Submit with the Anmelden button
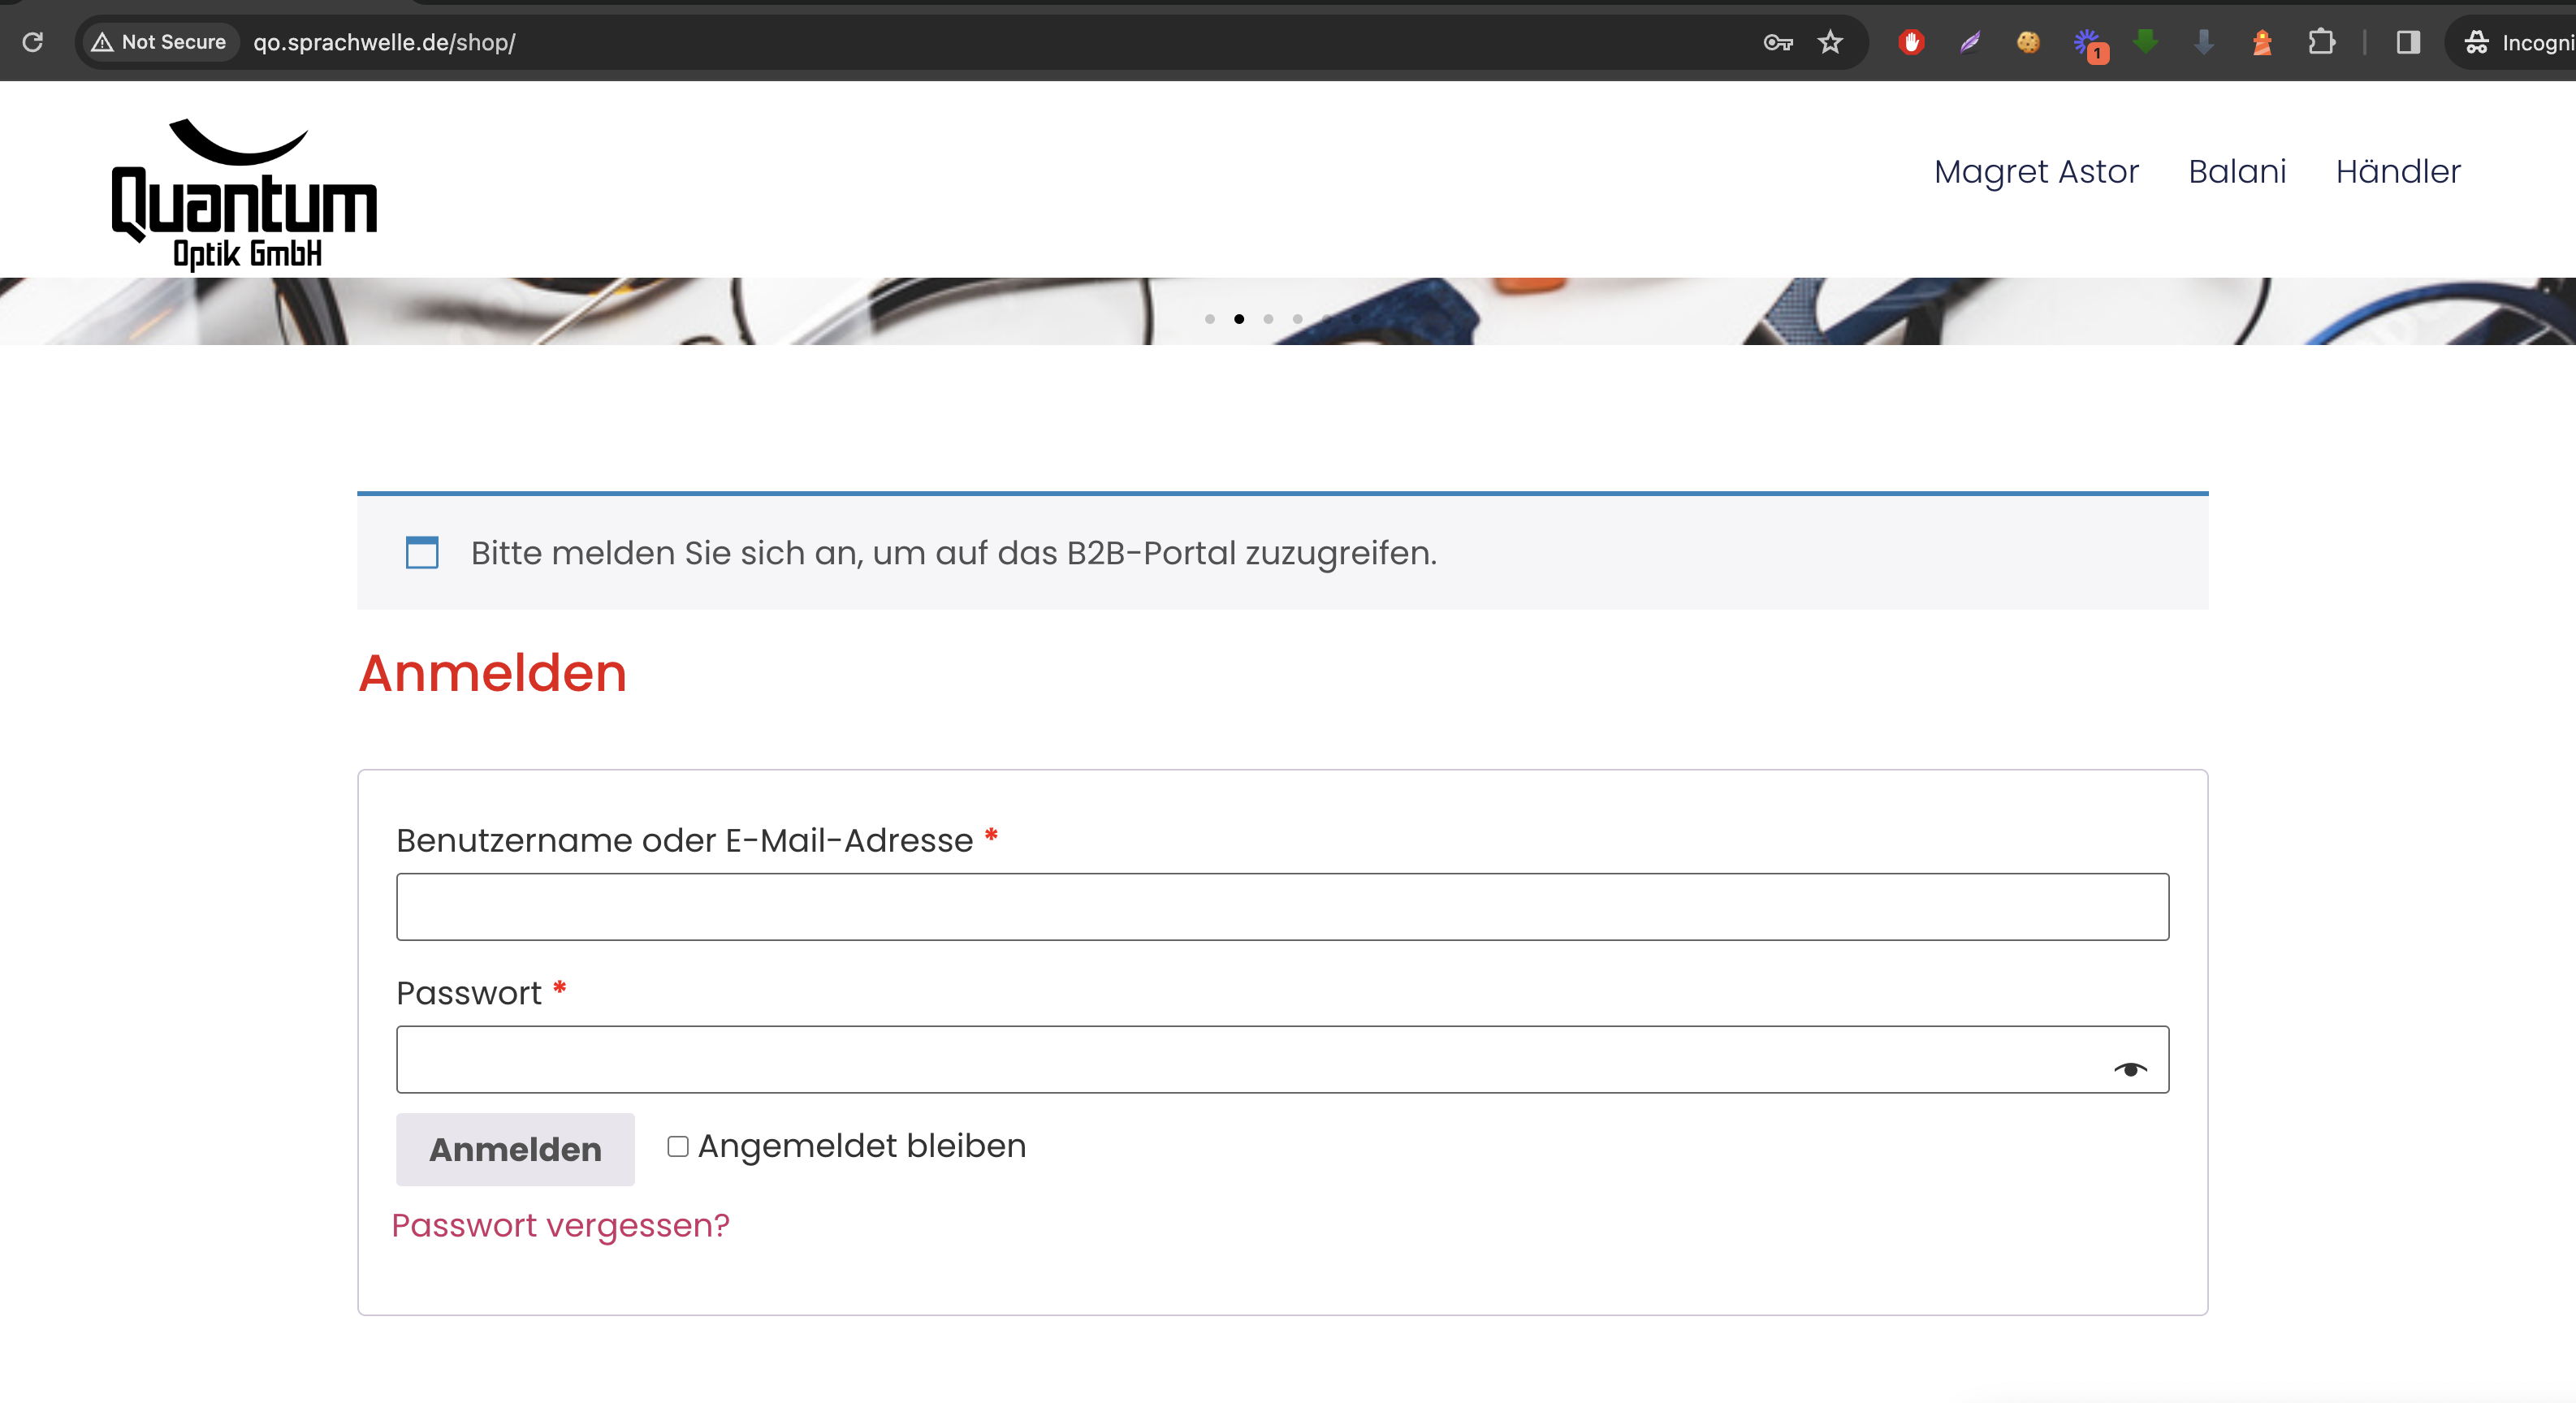The image size is (2576, 1403). point(515,1149)
